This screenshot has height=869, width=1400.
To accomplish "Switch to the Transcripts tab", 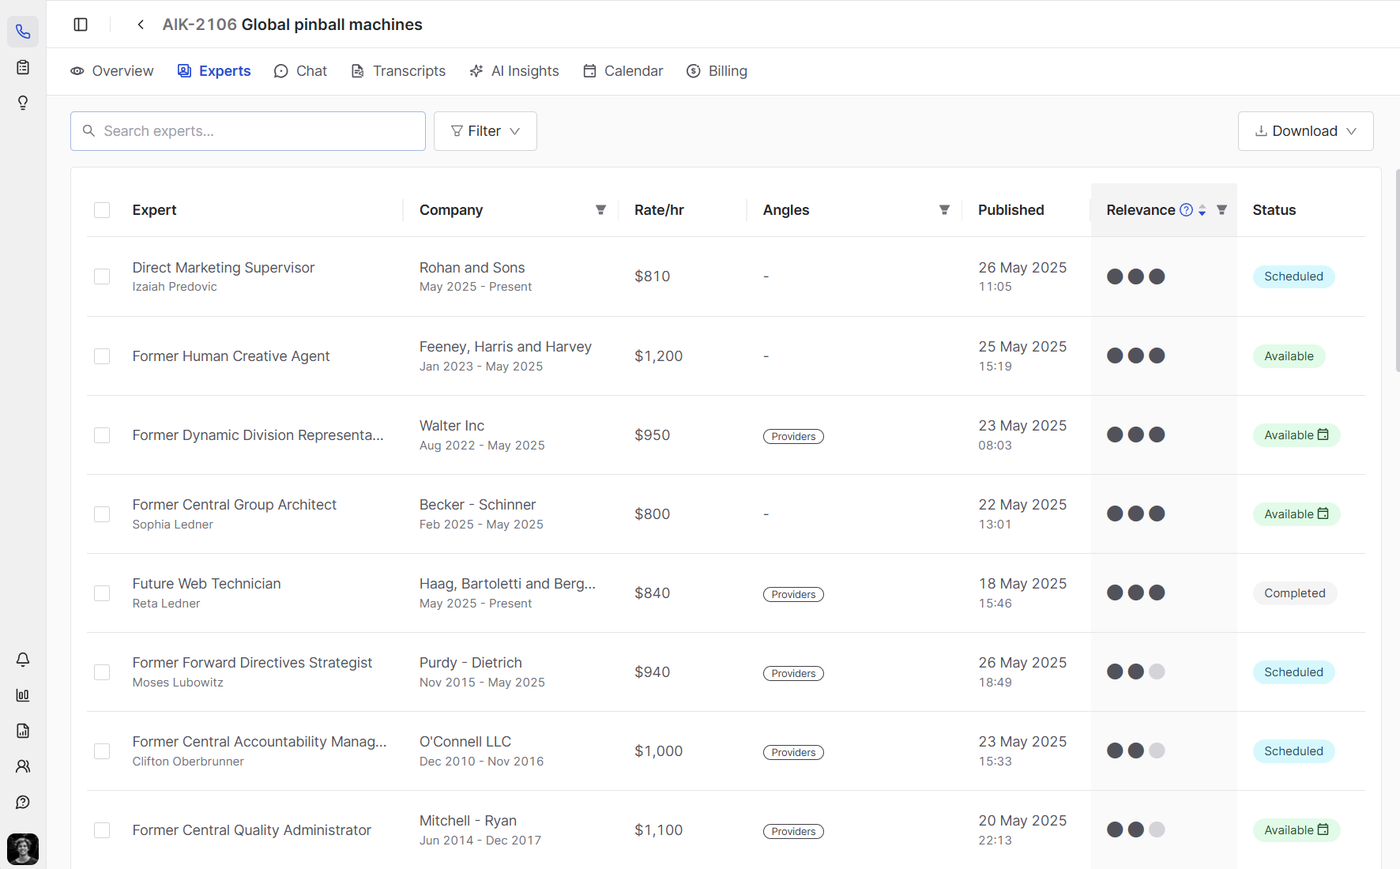I will 398,71.
